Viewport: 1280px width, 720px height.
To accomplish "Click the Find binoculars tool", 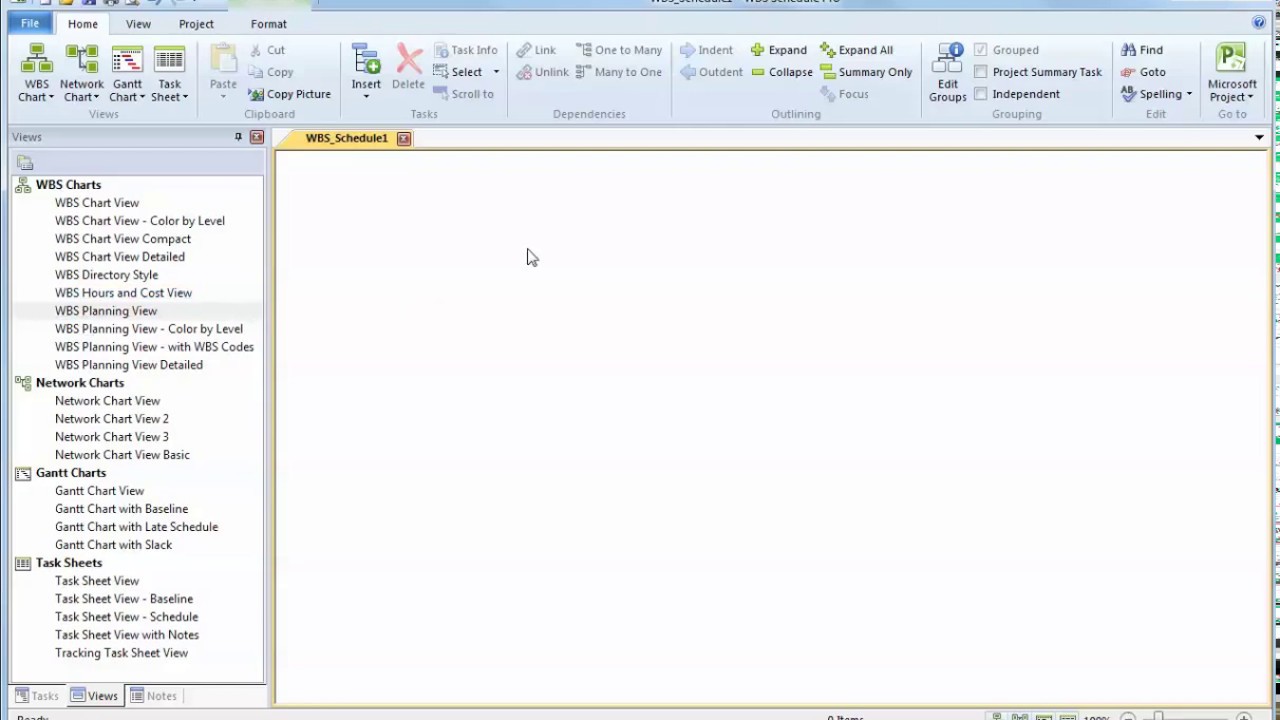I will (x=1142, y=50).
